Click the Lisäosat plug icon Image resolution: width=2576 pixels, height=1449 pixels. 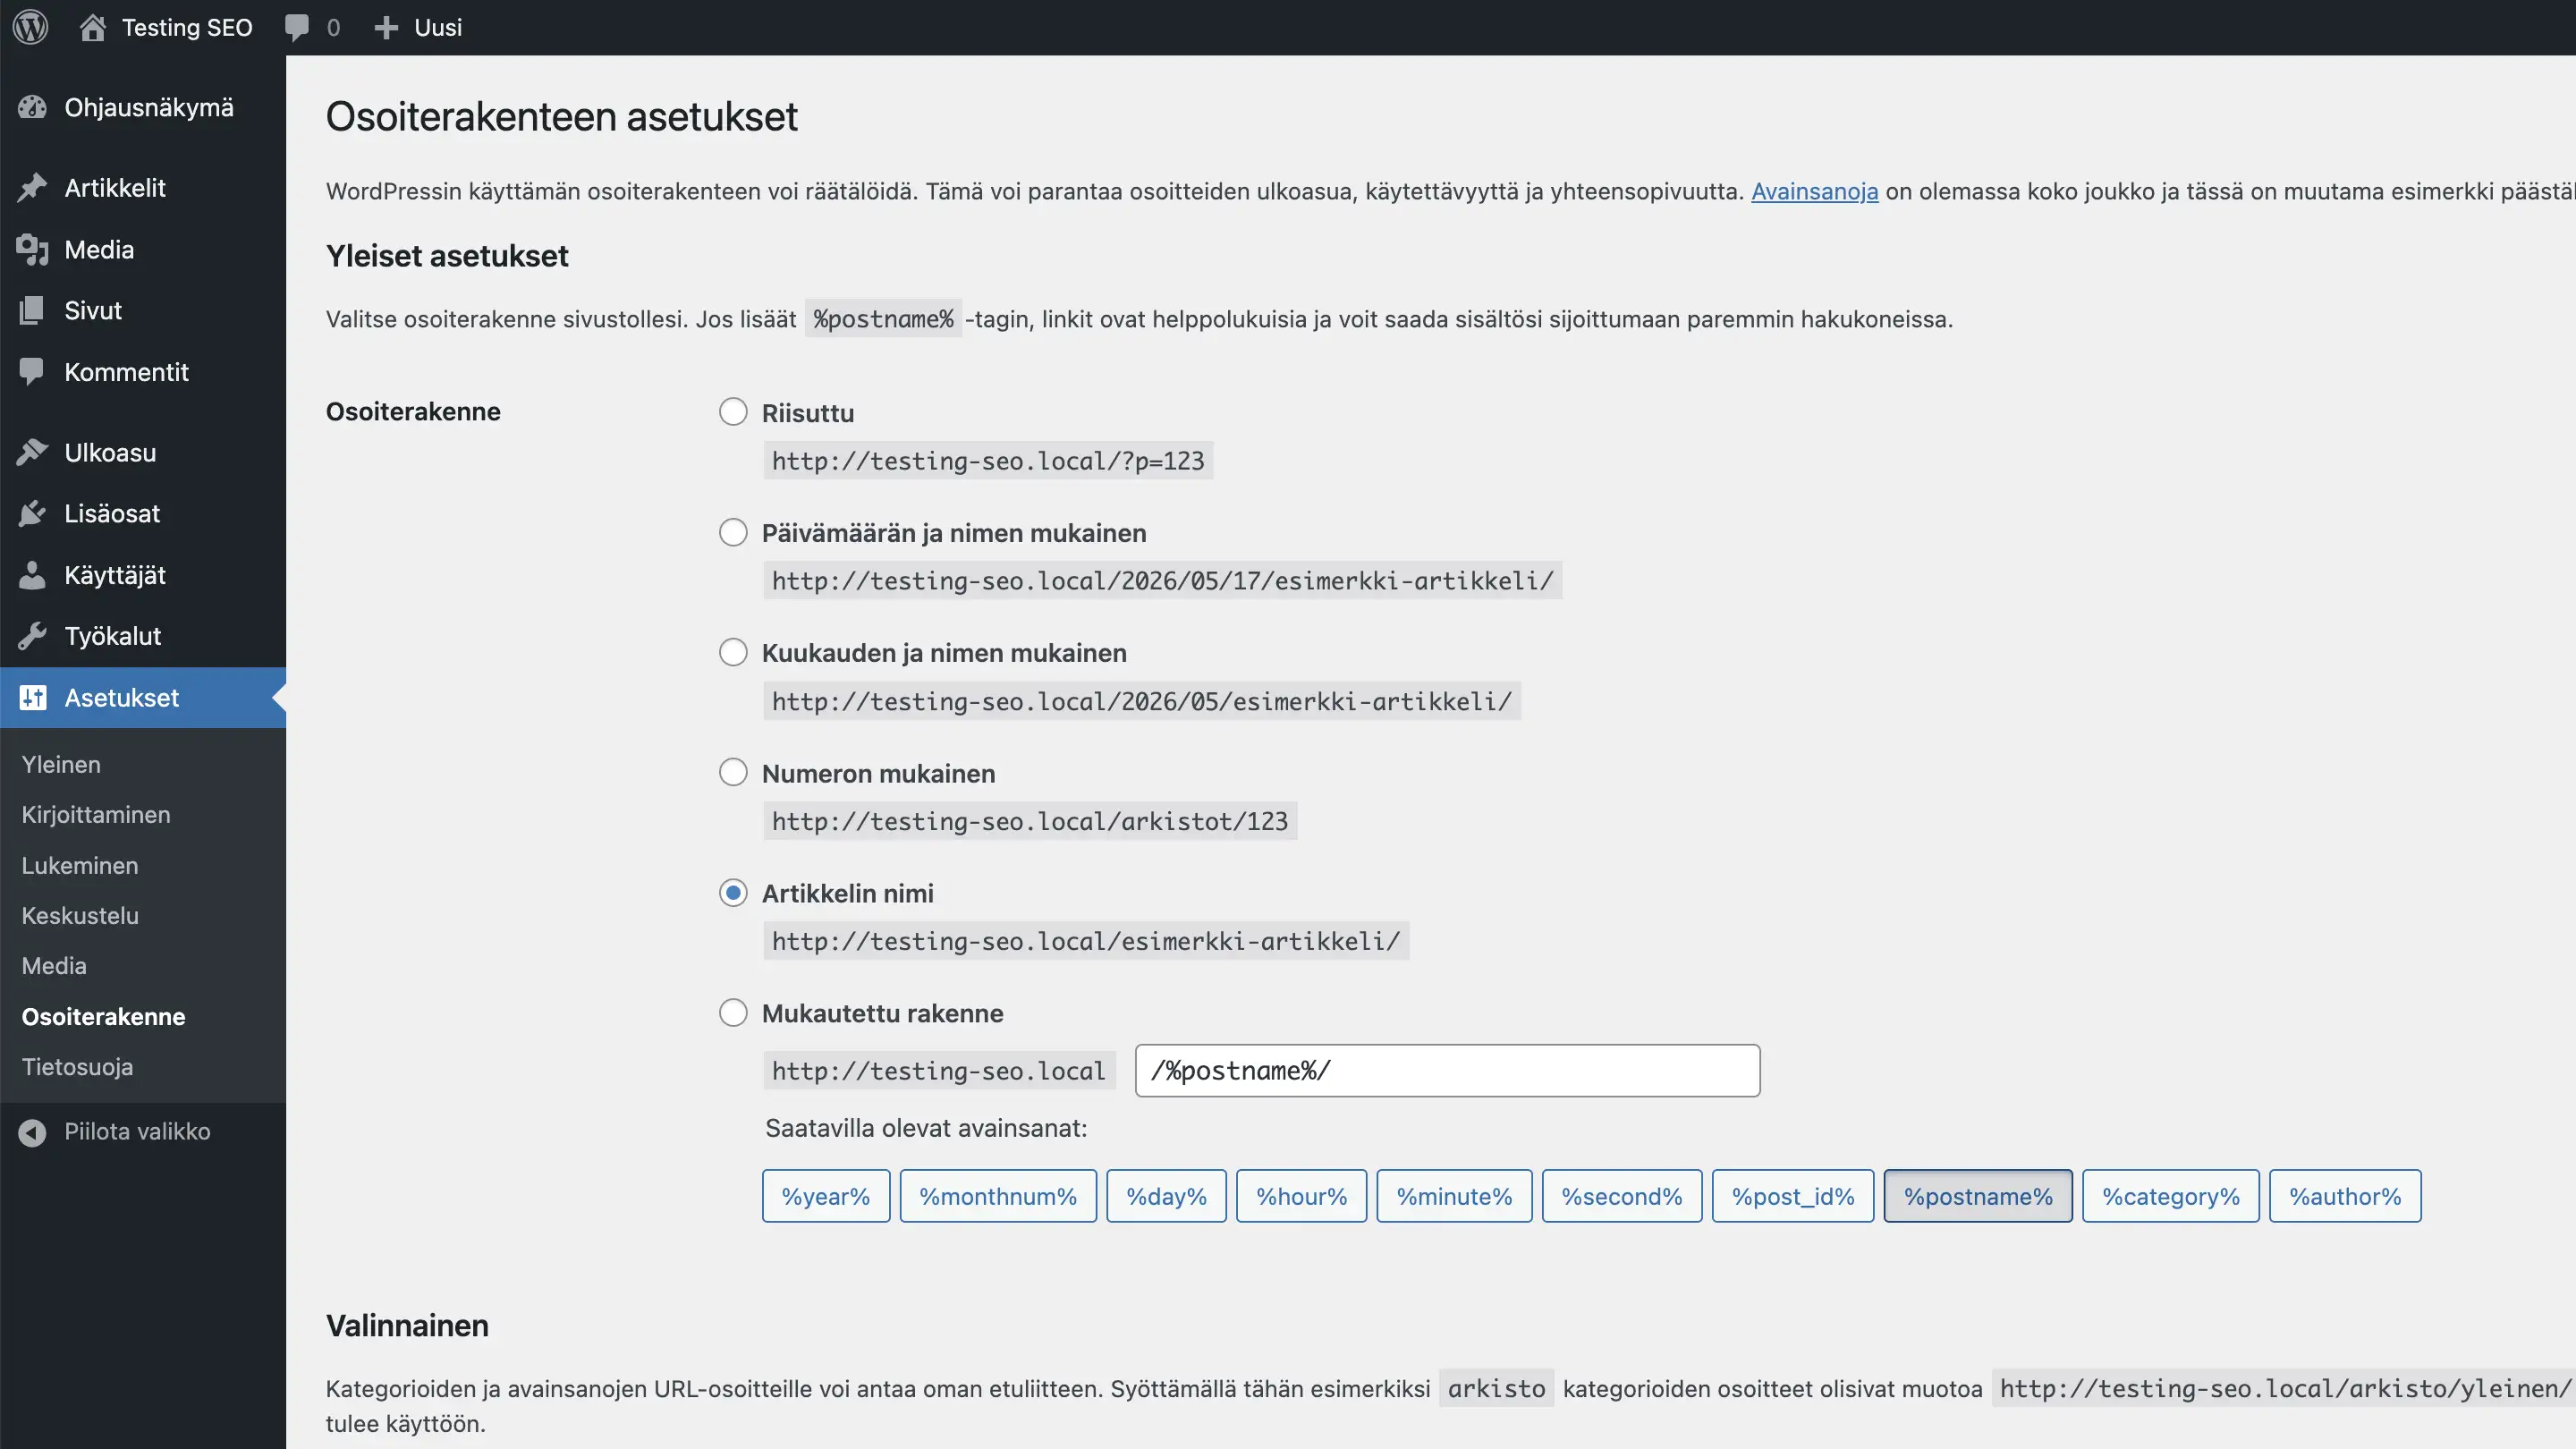click(x=32, y=513)
